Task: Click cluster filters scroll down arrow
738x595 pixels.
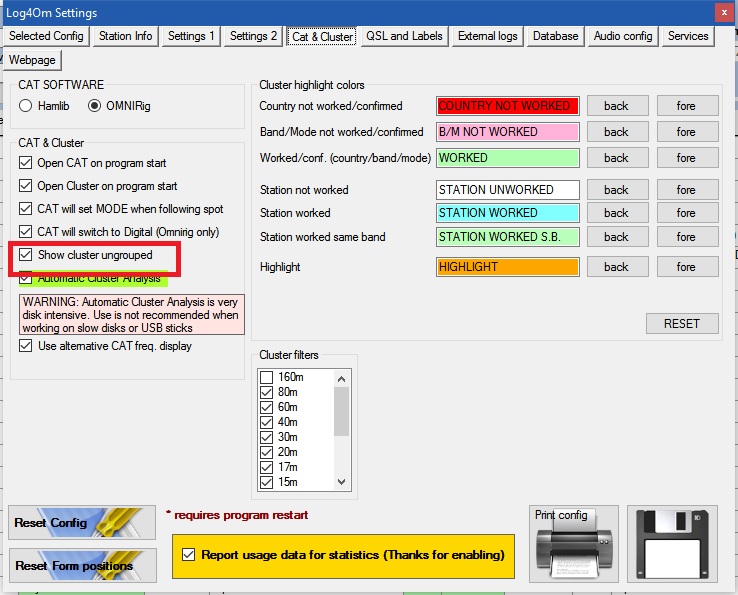Action: 342,482
